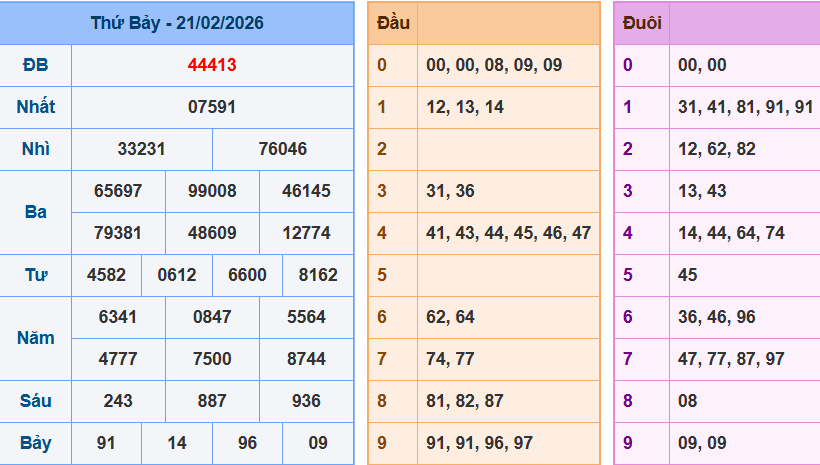The image size is (820, 465).
Task: Select fourth prize number 6600
Action: pyautogui.click(x=247, y=275)
